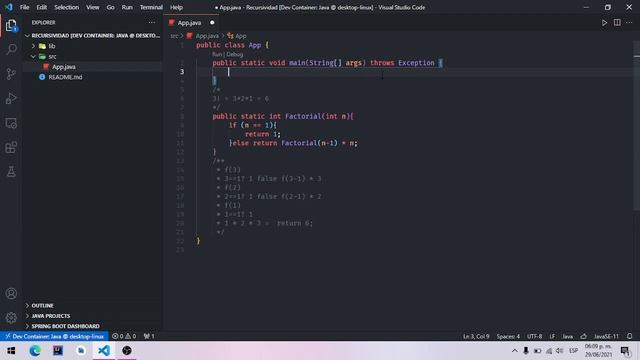Open the View menu
The width and height of the screenshot is (640, 360).
(x=93, y=7)
